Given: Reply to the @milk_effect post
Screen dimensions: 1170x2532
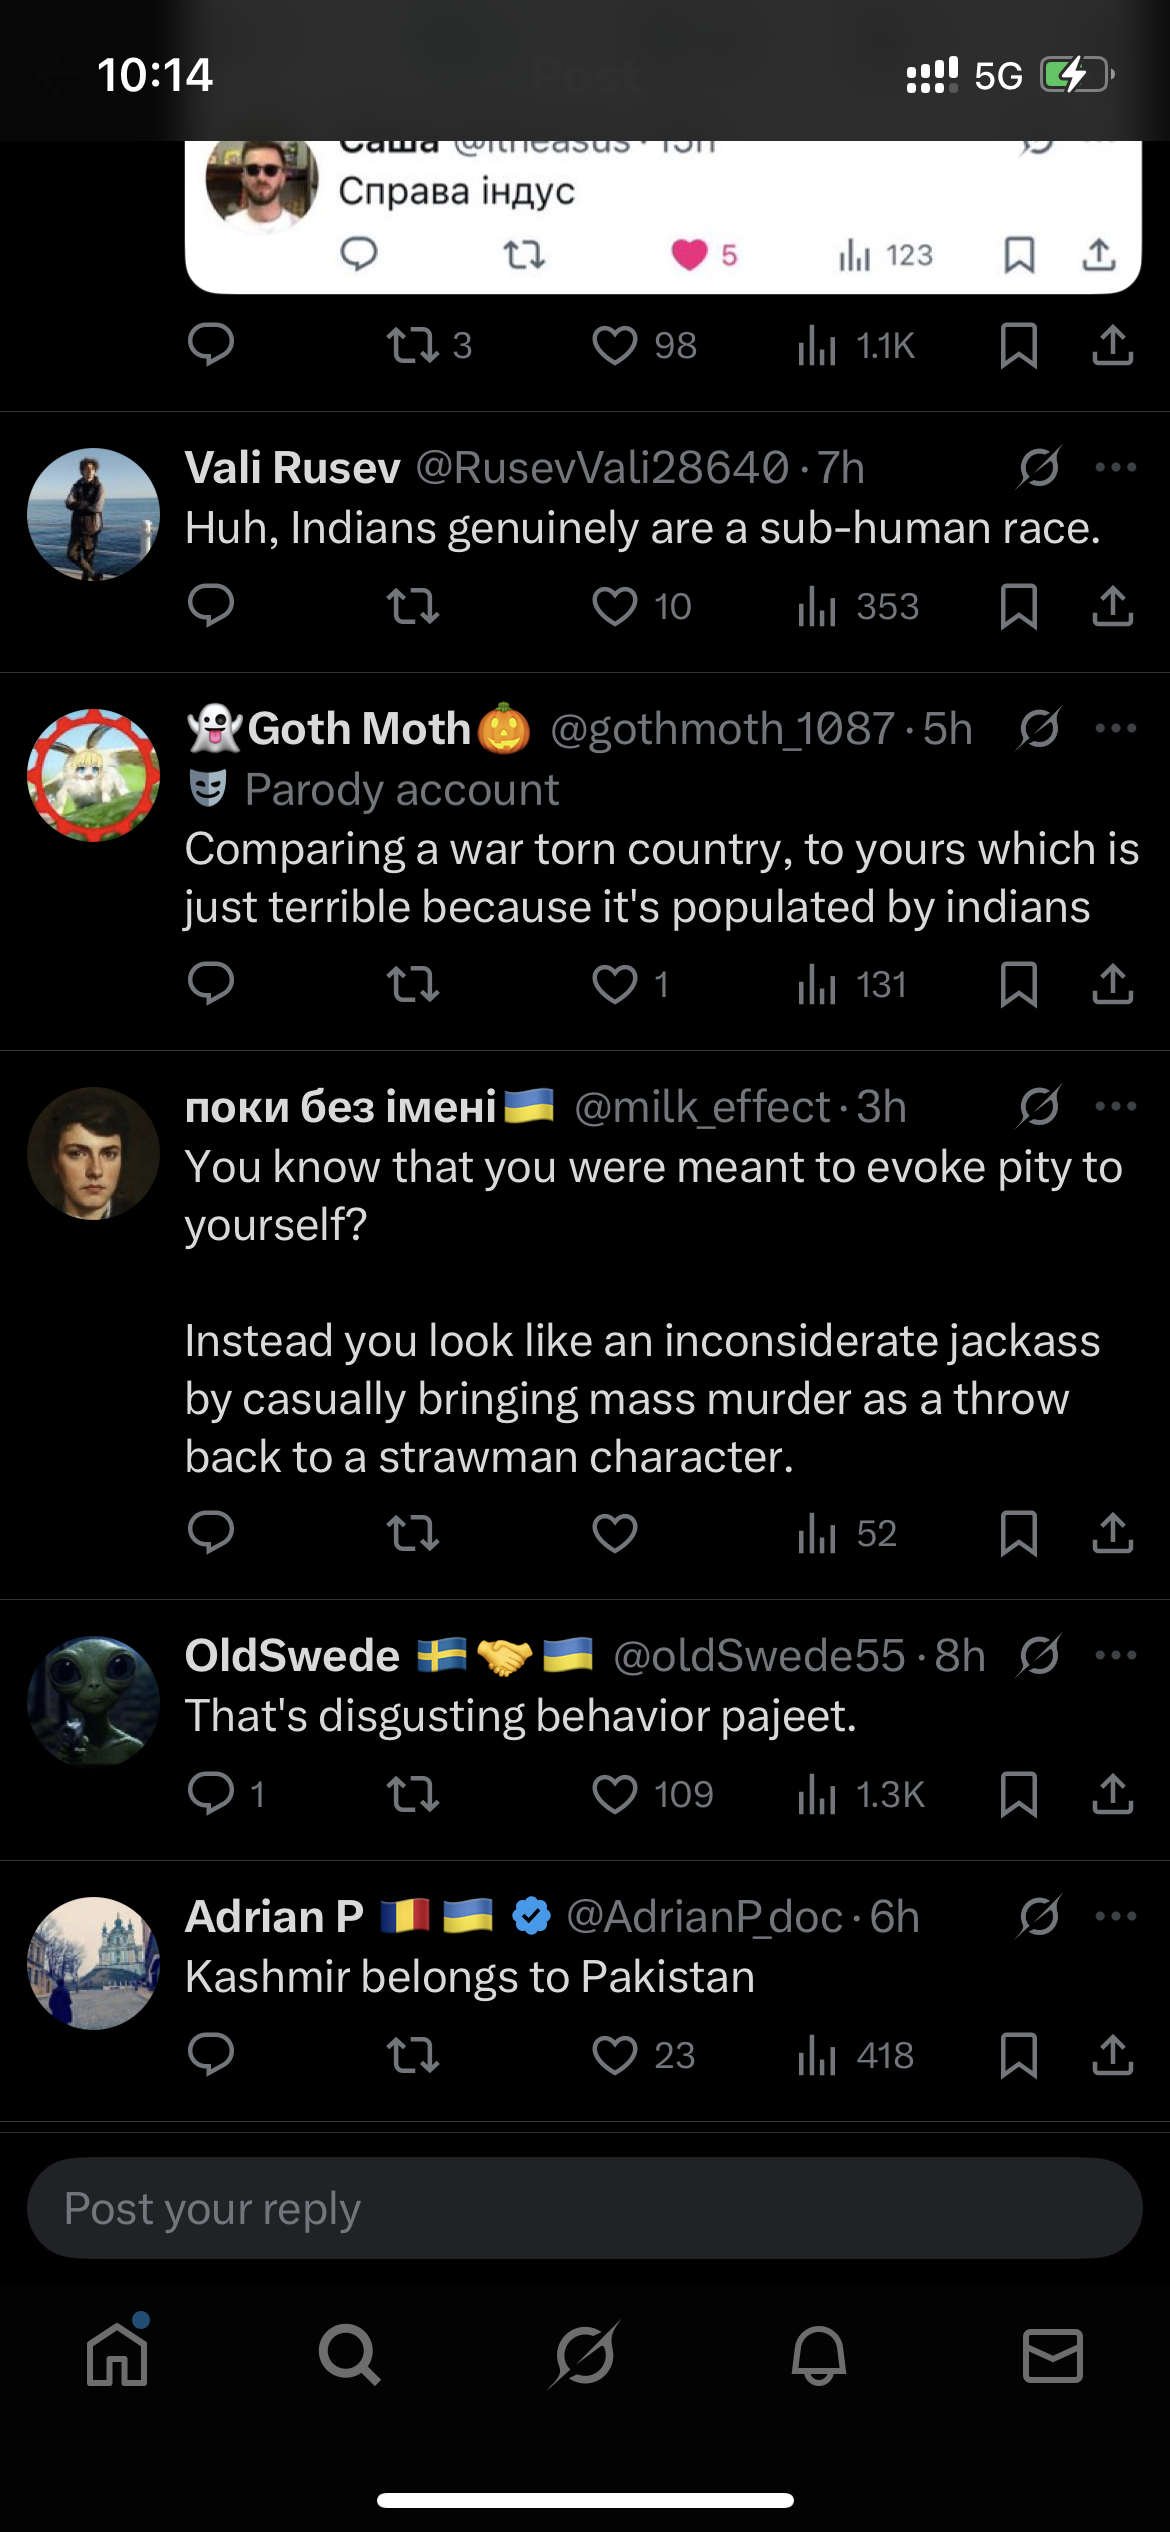Looking at the screenshot, I should 210,1532.
